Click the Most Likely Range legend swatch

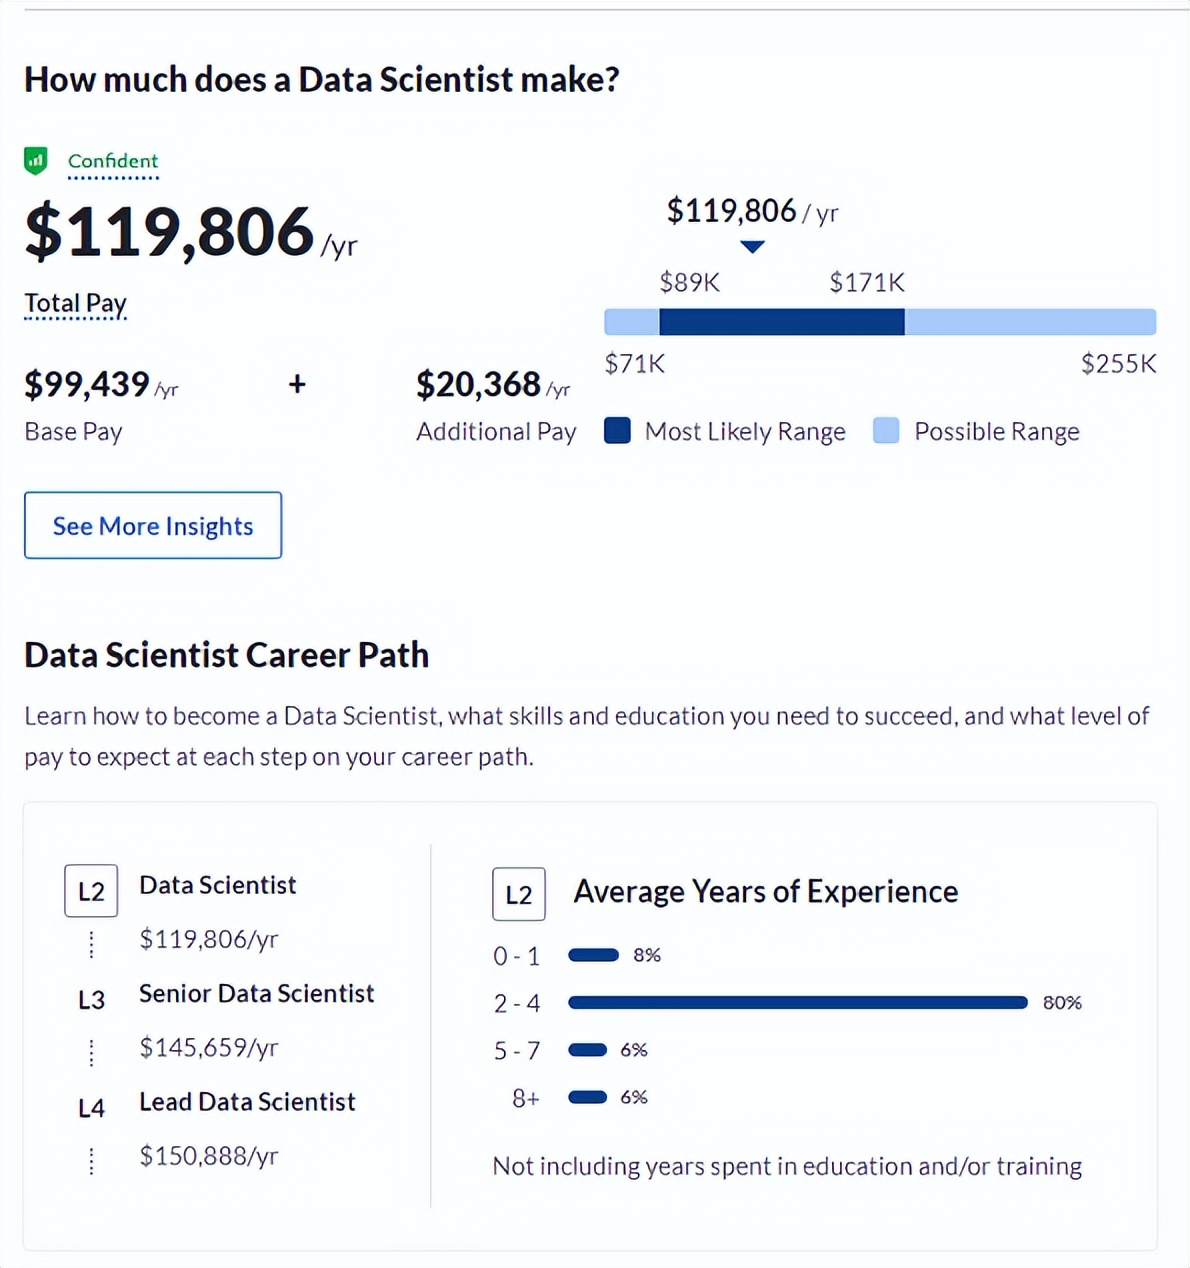(618, 431)
